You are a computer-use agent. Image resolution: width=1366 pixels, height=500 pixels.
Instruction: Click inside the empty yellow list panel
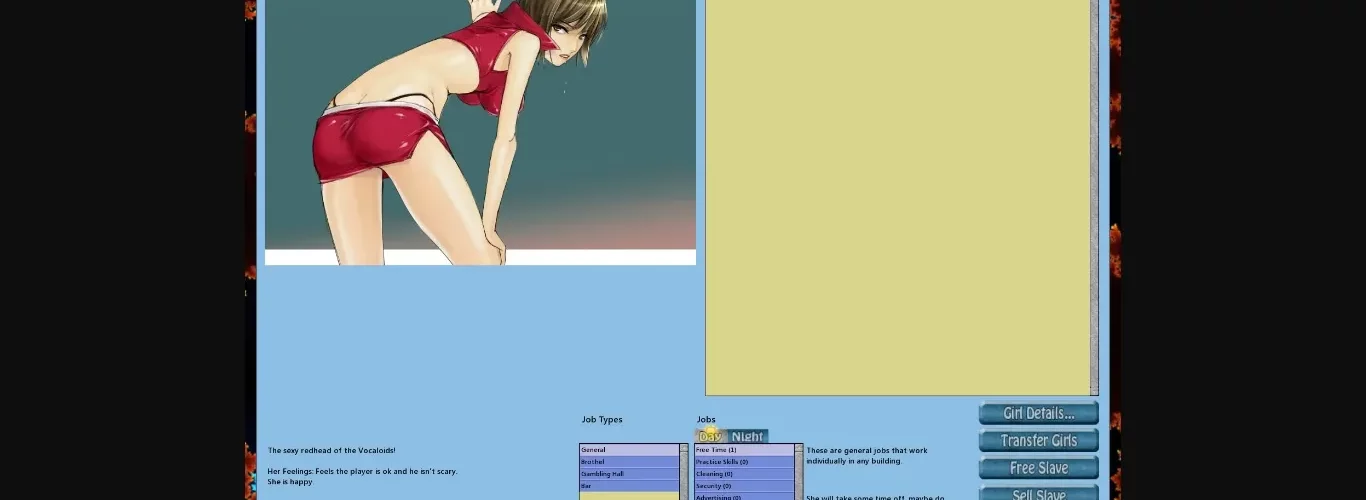click(x=897, y=200)
